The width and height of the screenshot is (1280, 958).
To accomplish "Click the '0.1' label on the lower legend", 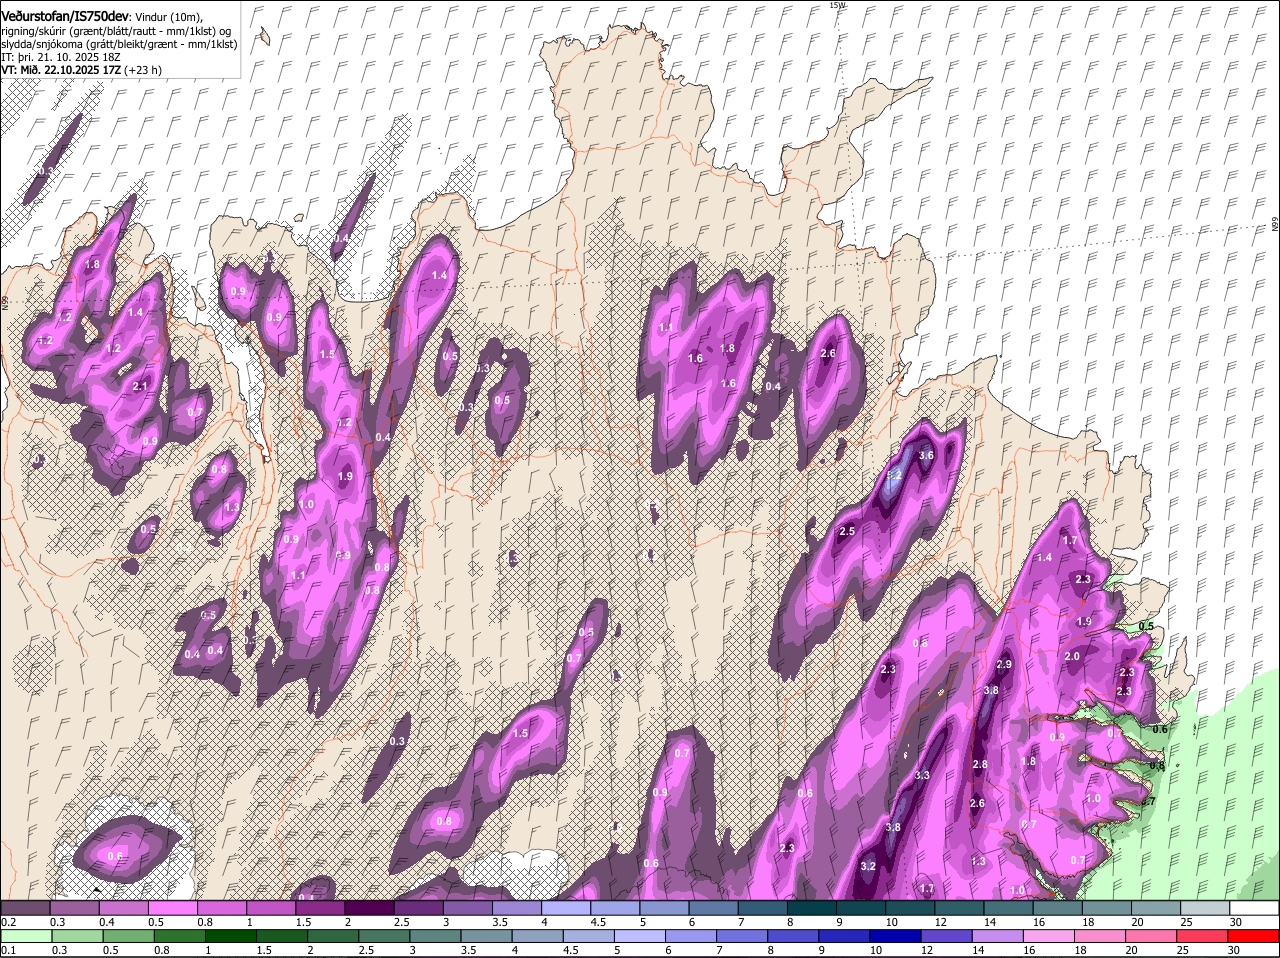I will pos(8,950).
